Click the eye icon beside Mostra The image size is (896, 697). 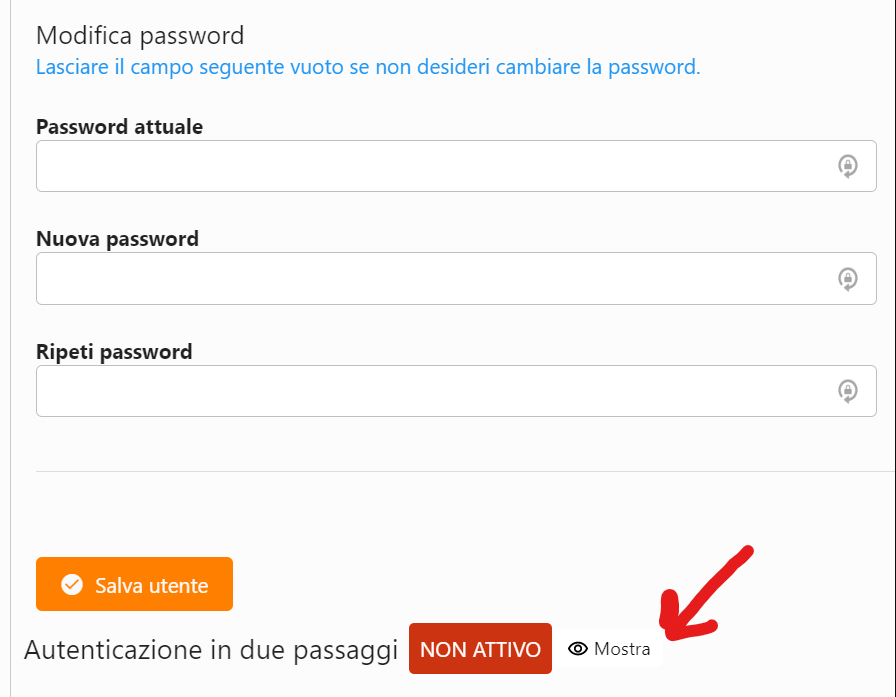[577, 649]
